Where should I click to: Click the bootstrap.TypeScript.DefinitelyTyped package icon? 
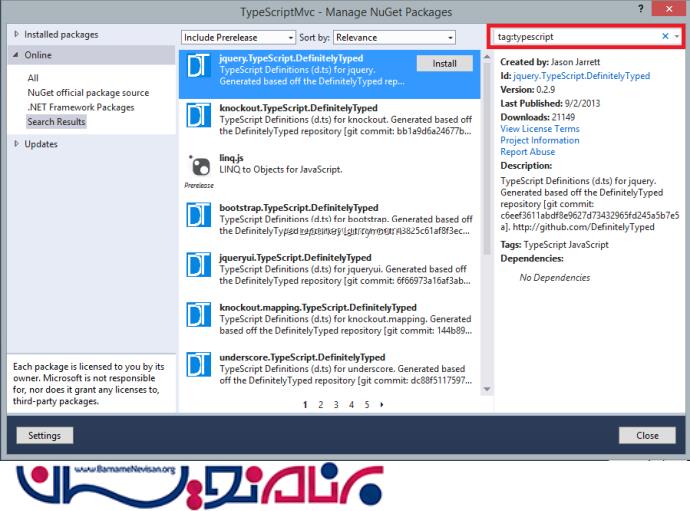[x=198, y=215]
